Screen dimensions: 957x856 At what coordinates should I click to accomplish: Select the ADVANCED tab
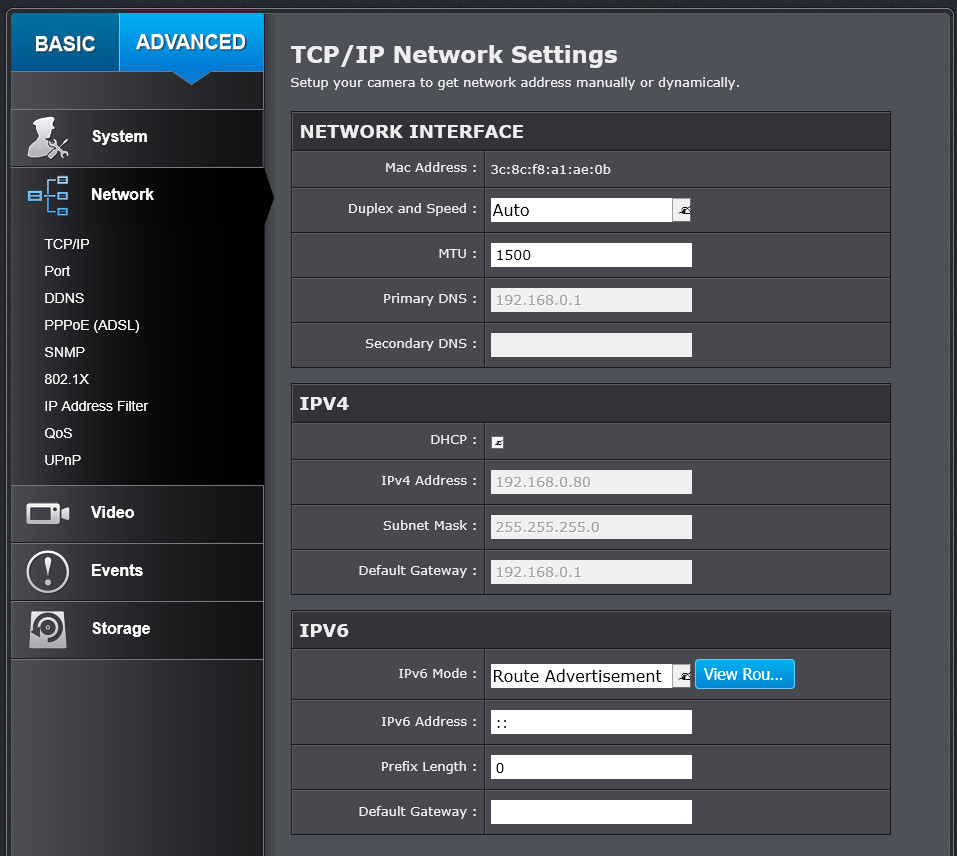pos(191,42)
